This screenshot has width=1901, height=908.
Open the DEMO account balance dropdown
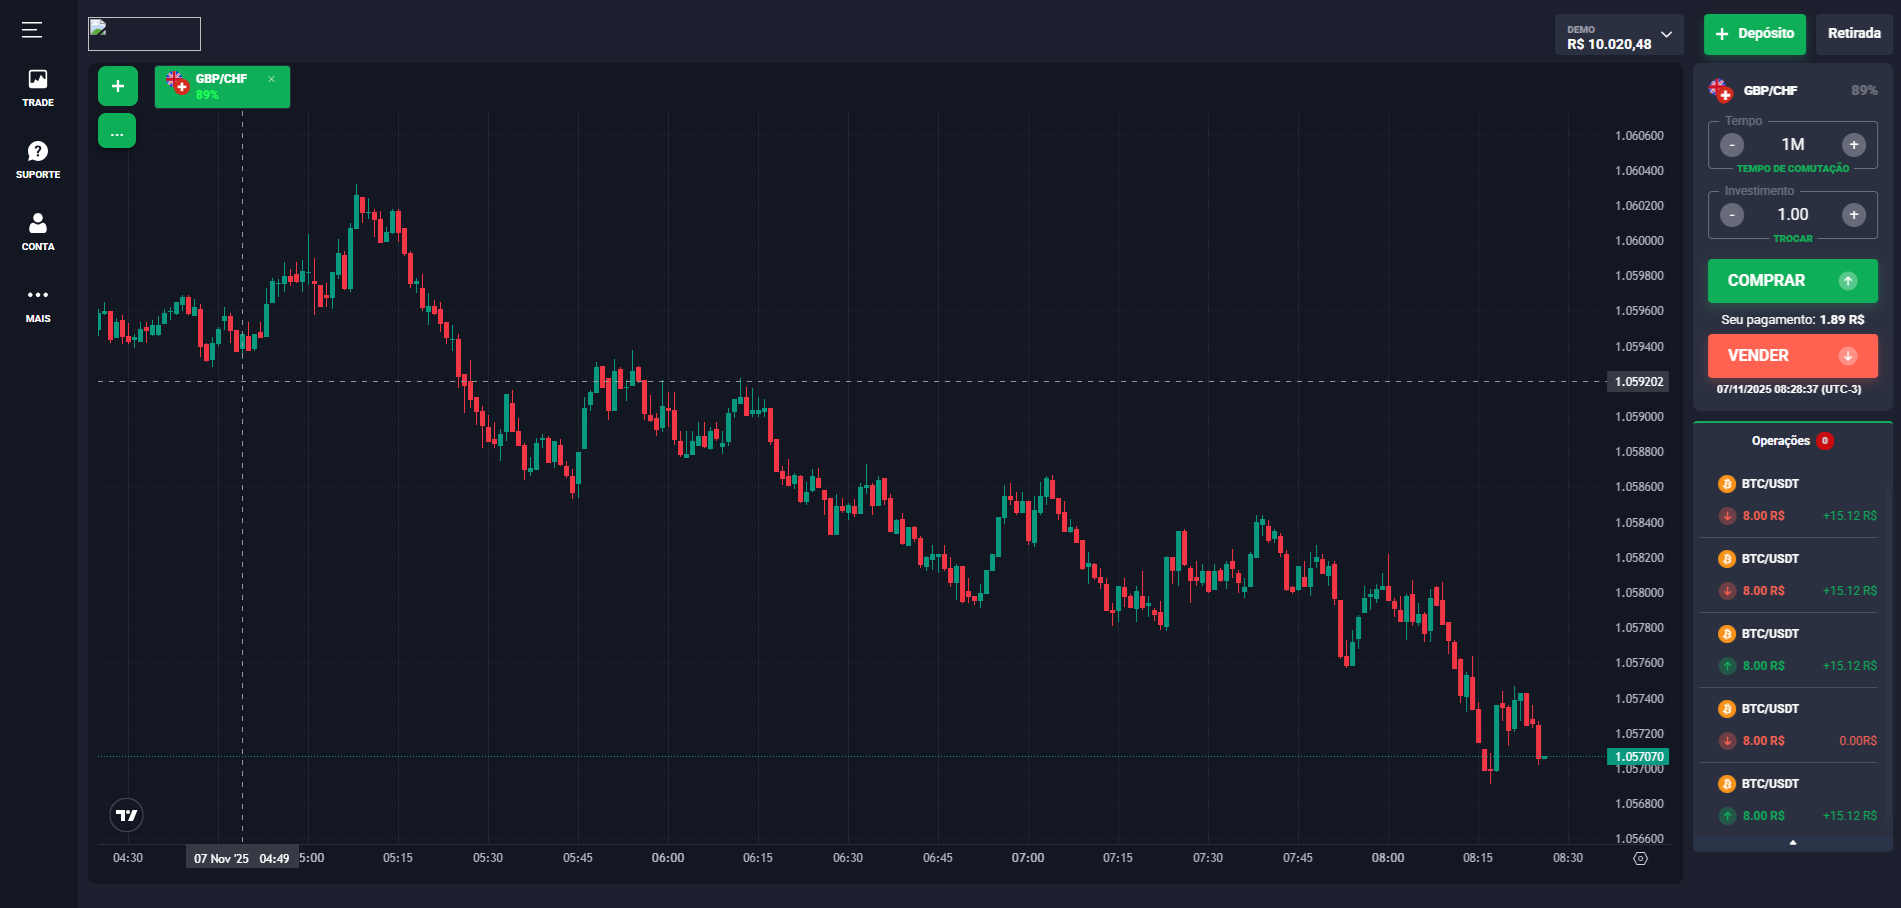tap(1618, 34)
